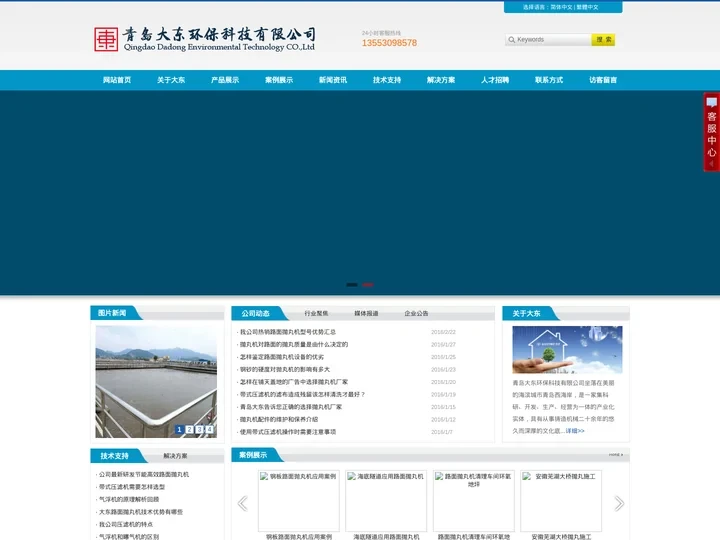Click the red Dadong company logo

pos(106,39)
